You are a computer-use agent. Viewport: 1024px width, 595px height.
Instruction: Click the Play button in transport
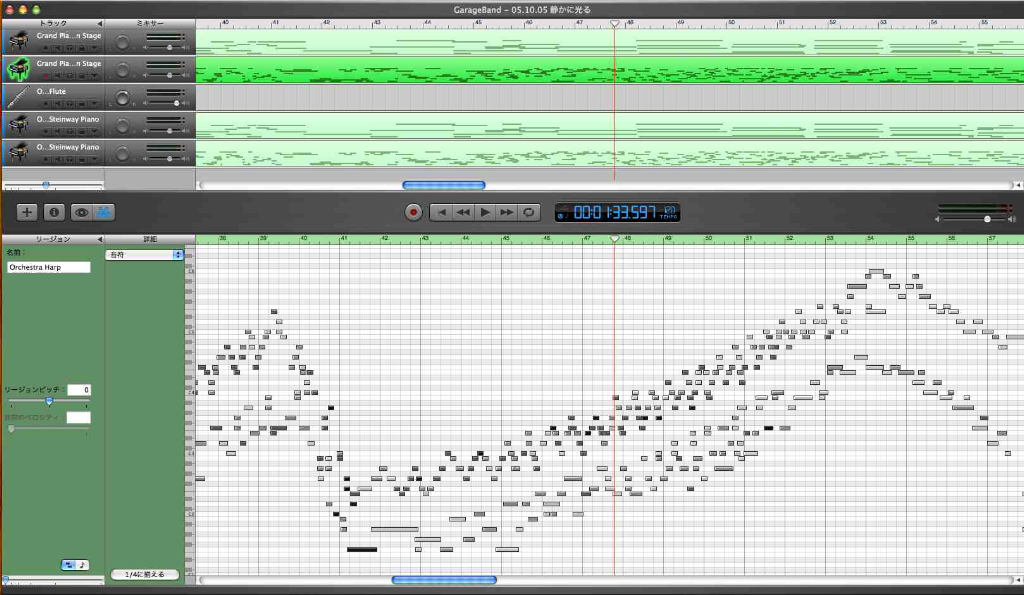[485, 212]
